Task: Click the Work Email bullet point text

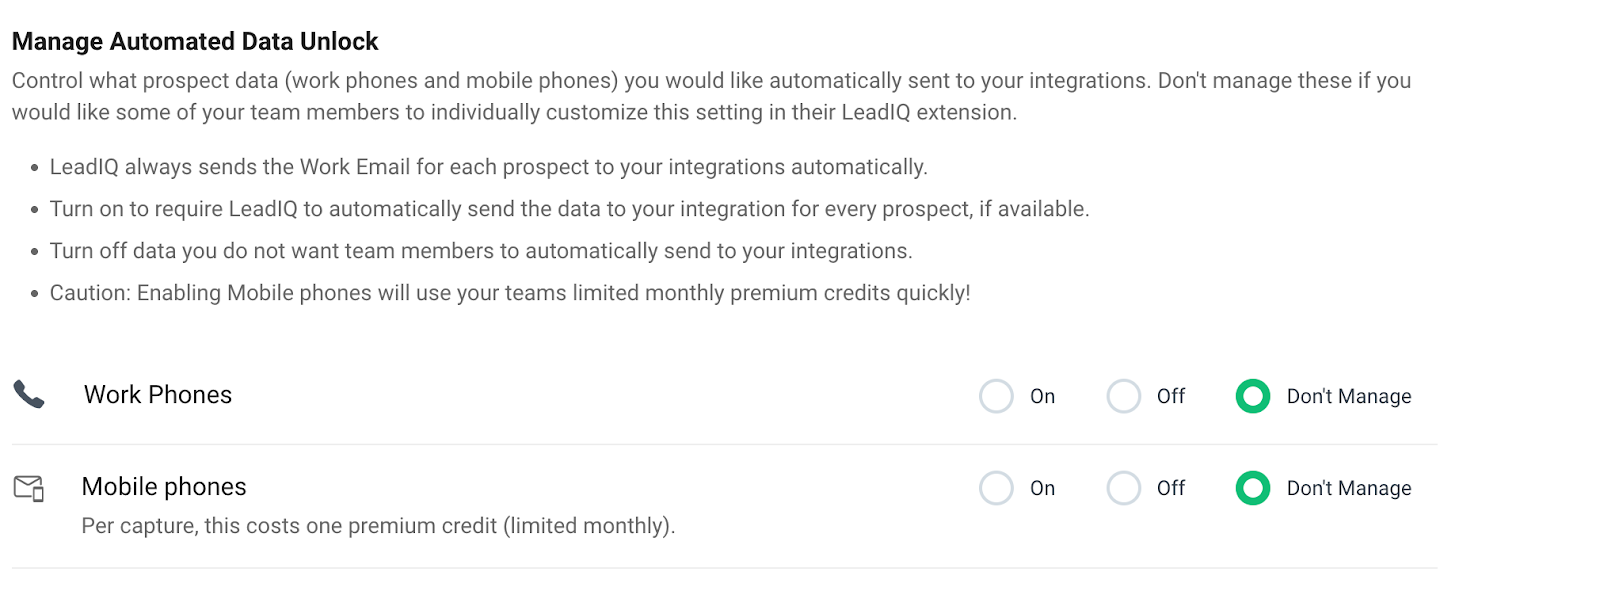Action: click(489, 167)
